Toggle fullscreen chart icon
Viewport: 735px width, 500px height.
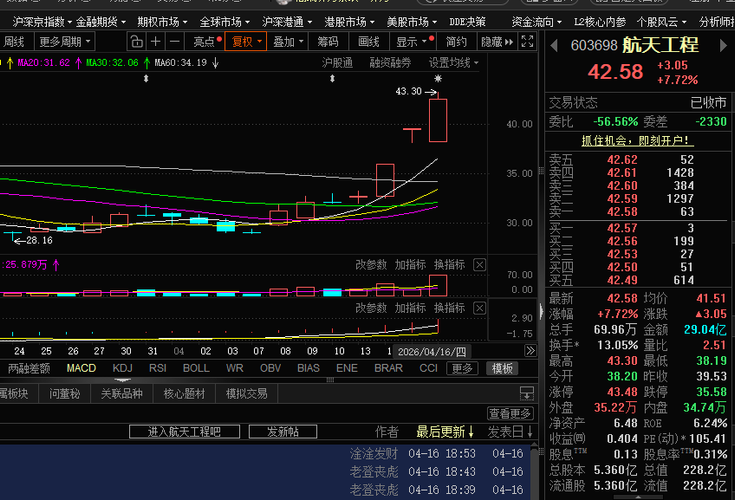(x=527, y=42)
